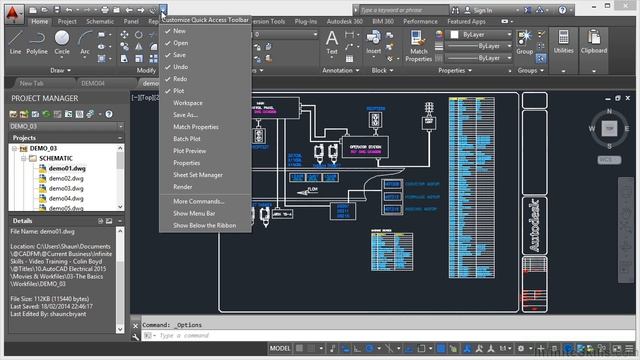Click the Help question mark icon in title bar

tap(562, 10)
